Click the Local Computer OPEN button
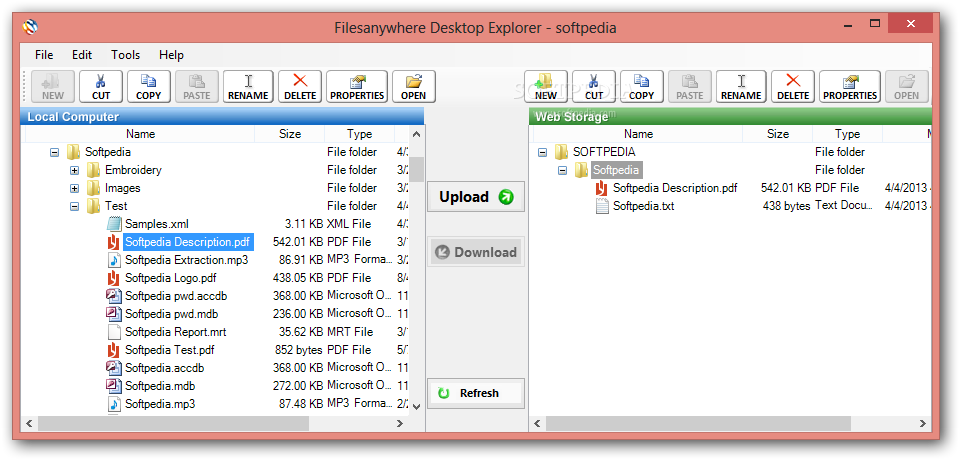 (414, 86)
